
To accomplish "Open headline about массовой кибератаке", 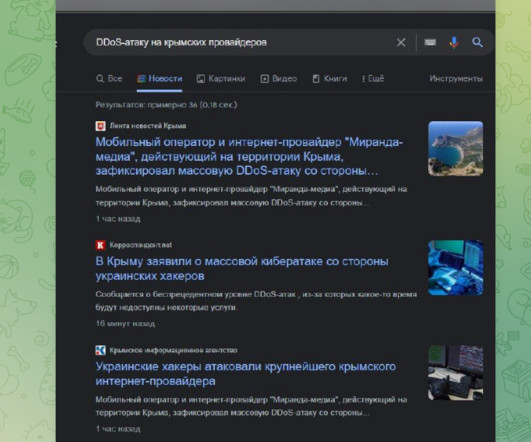I will (x=242, y=269).
